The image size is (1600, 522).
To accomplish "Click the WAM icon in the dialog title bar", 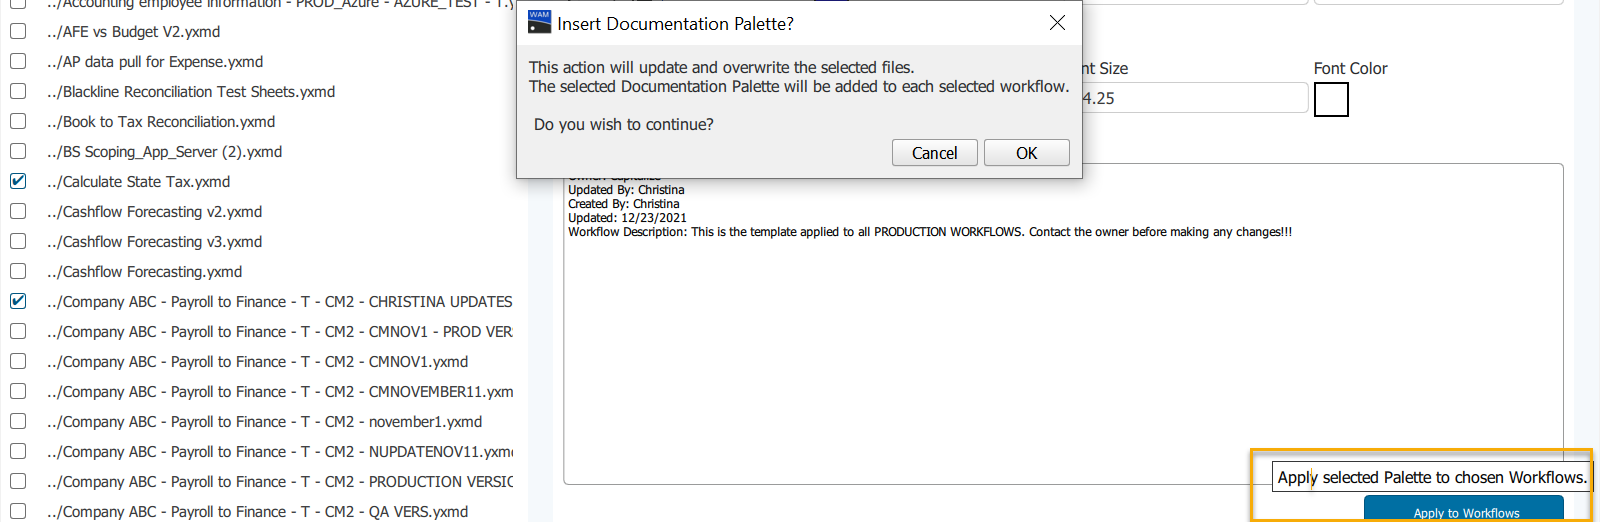I will point(539,22).
